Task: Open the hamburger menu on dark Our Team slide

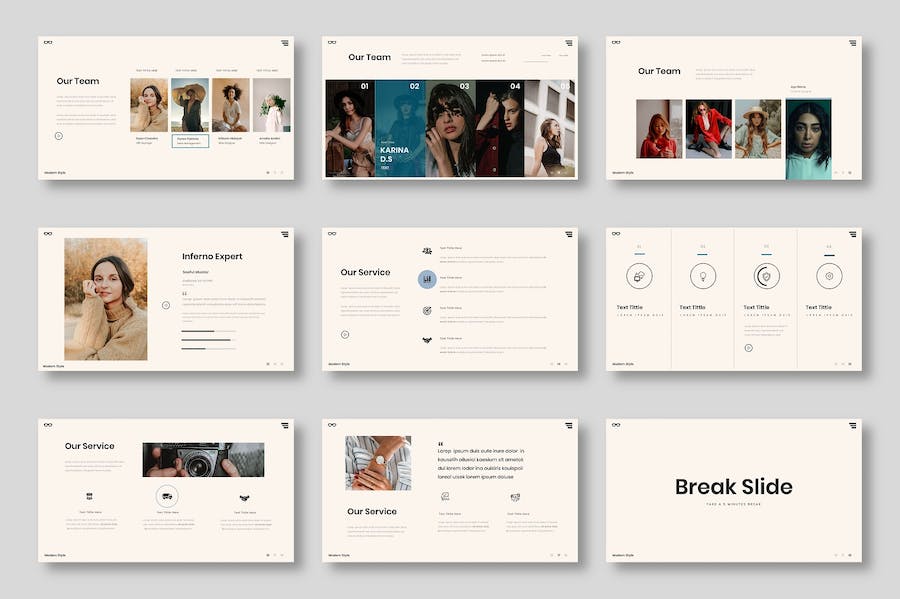Action: (569, 43)
